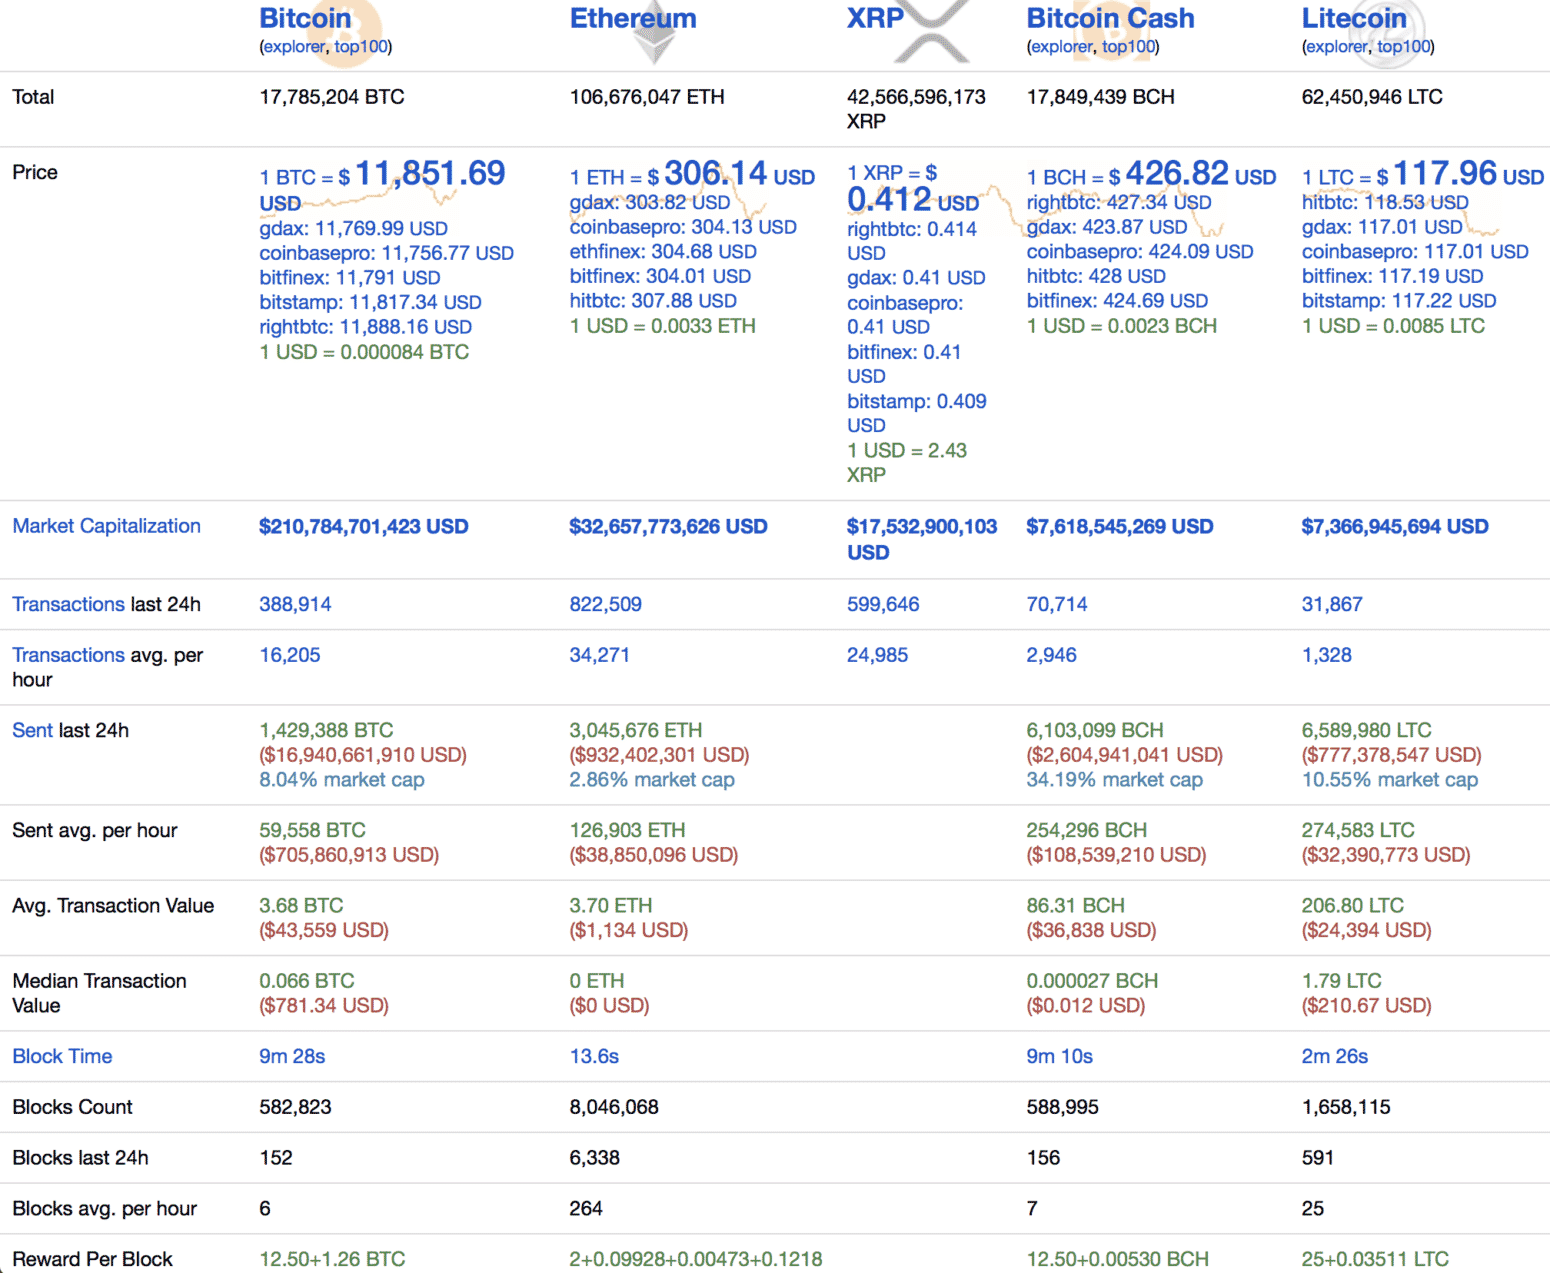Click Bitcoin coinbasepro price 11,756.77
1550x1273 pixels.
[x=386, y=253]
